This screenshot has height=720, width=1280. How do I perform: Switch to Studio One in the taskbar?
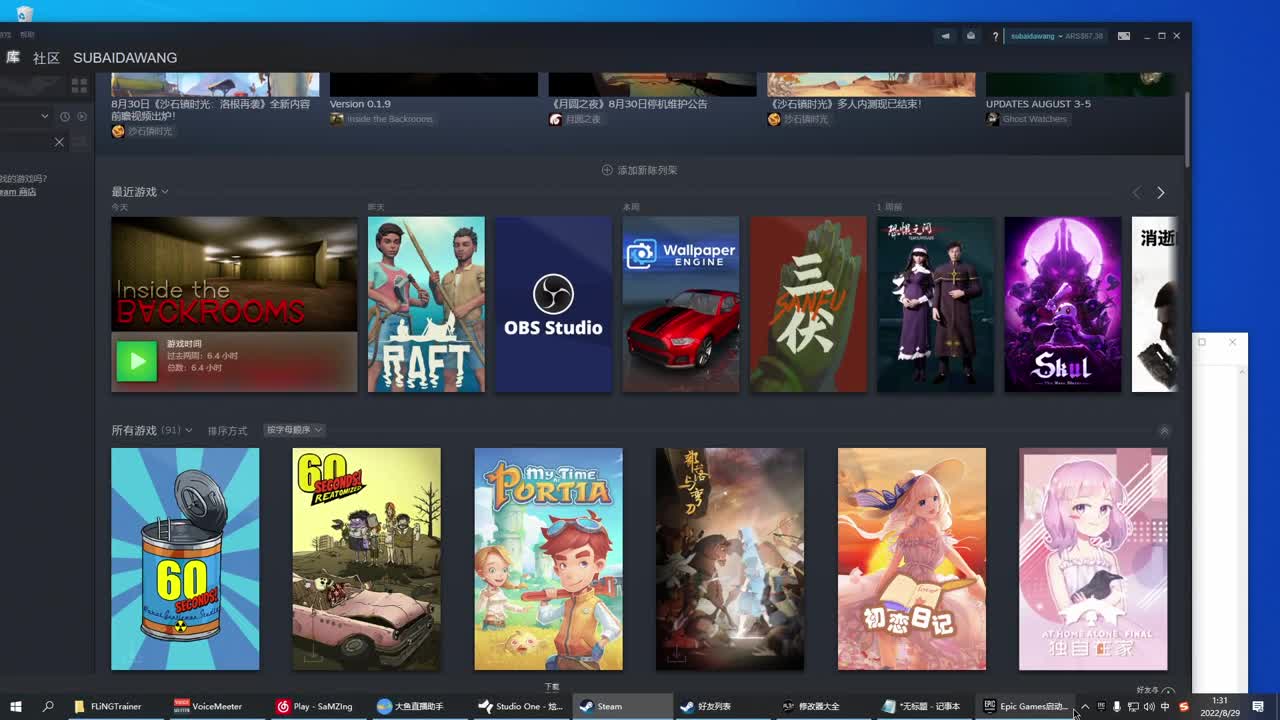click(x=520, y=706)
